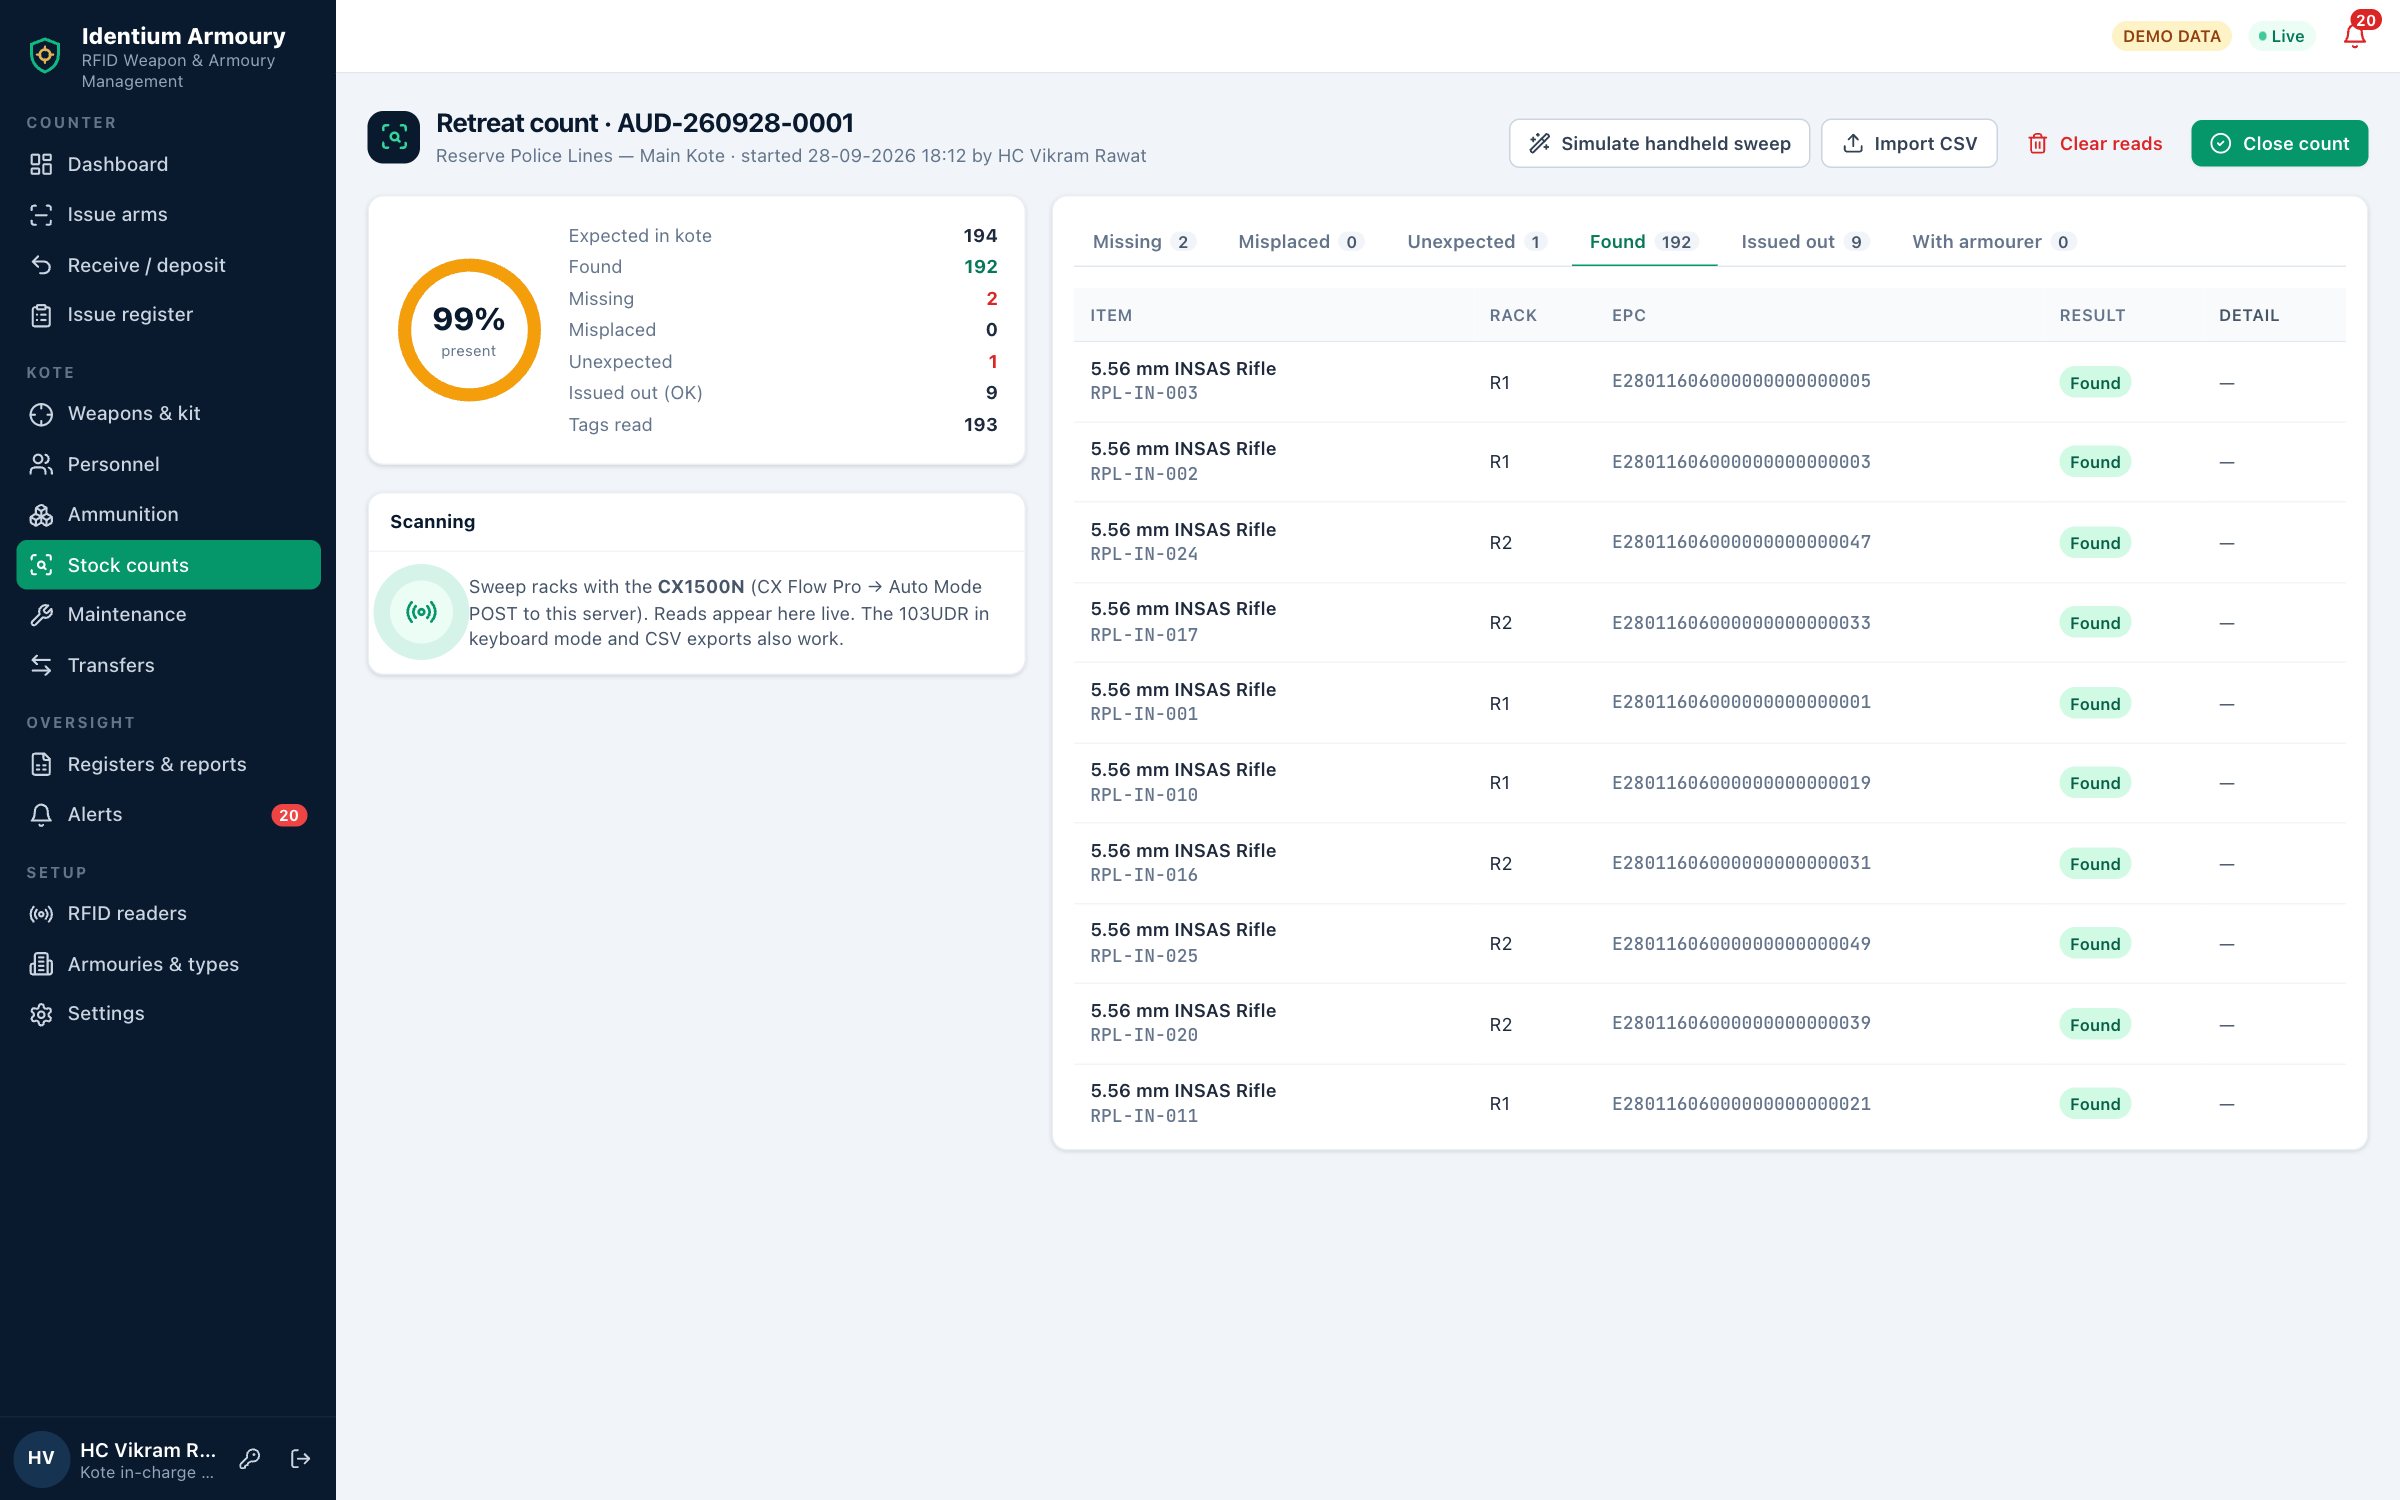Click Clear reads
Image resolution: width=2400 pixels, height=1500 pixels.
click(x=2095, y=143)
